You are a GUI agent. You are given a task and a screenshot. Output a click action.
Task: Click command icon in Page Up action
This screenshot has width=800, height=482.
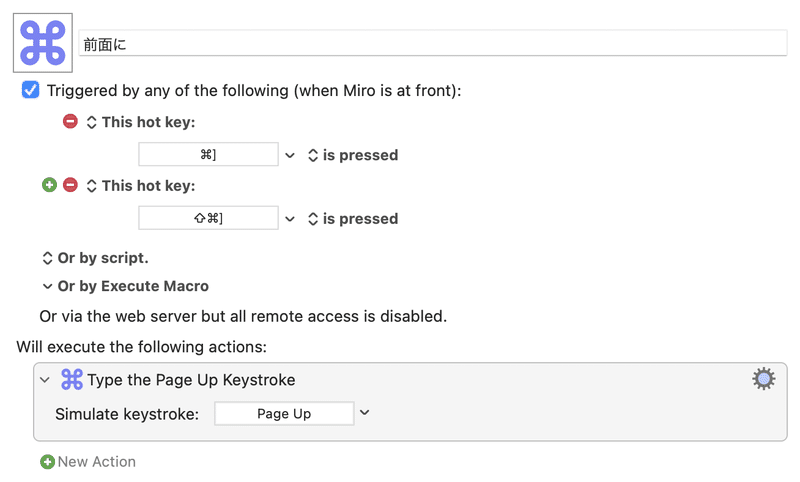(72, 379)
